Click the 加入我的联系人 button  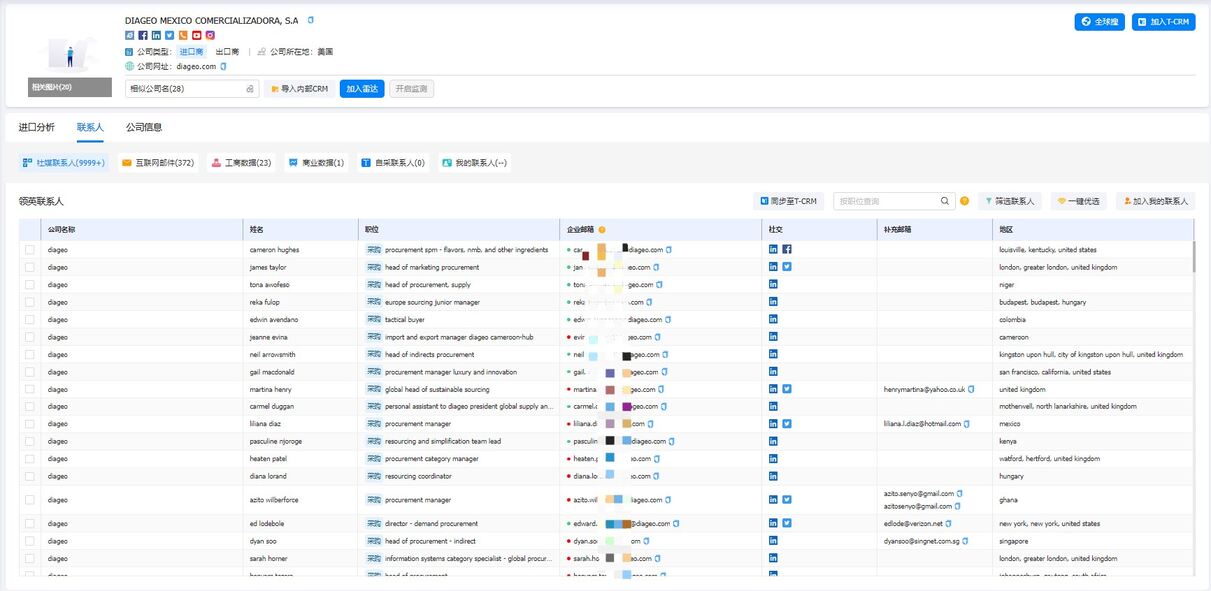pyautogui.click(x=1155, y=201)
